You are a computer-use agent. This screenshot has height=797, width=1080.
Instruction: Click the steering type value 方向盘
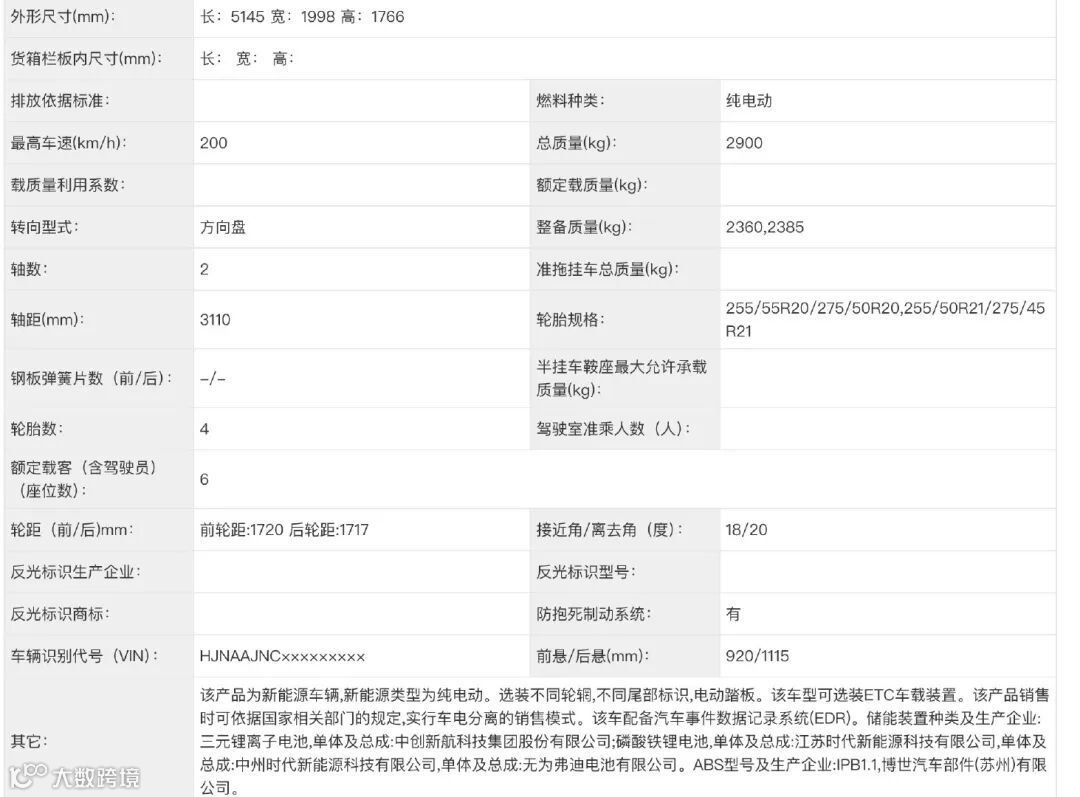[222, 227]
